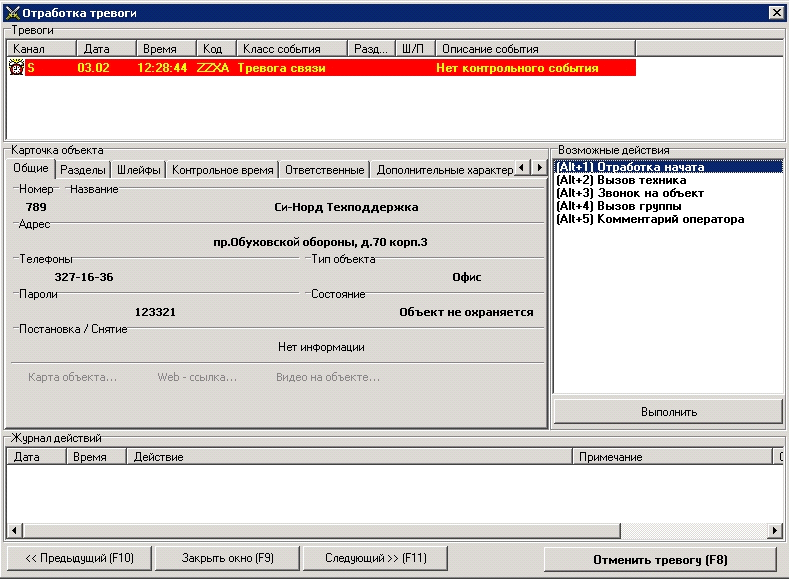Select action Звонок на объект
The width and height of the screenshot is (789, 579).
pos(668,193)
